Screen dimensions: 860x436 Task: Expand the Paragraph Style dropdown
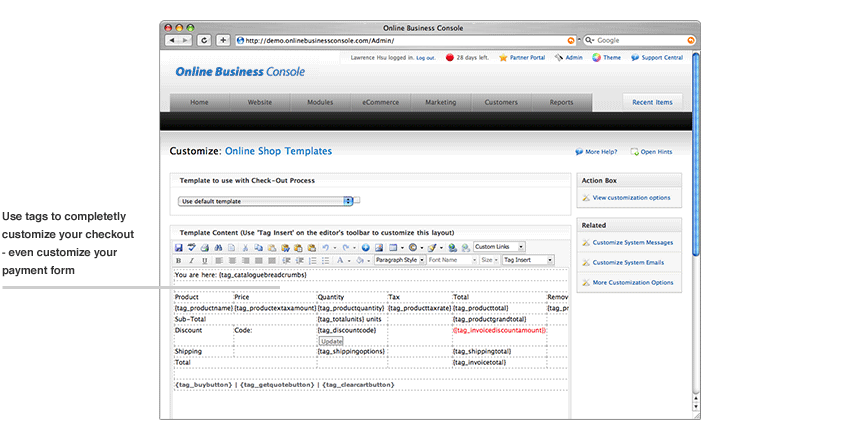(400, 260)
